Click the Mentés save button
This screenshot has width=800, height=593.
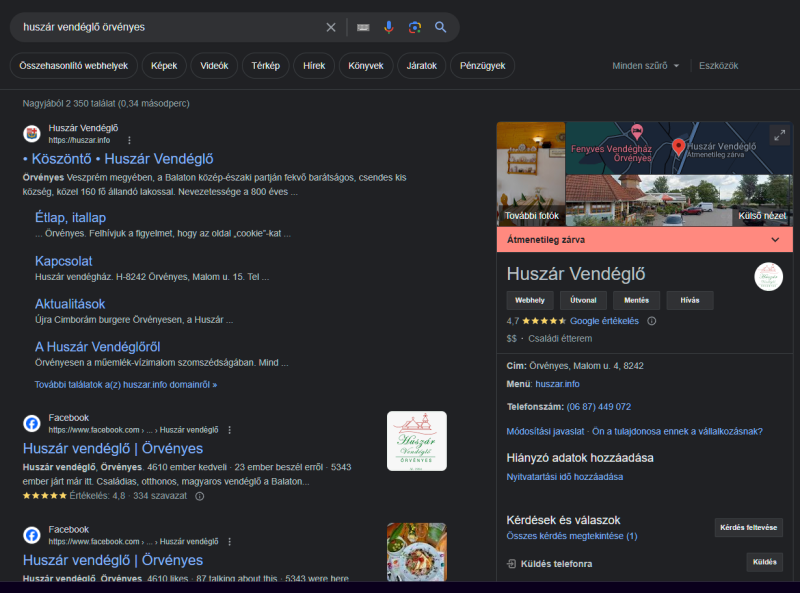coord(636,301)
